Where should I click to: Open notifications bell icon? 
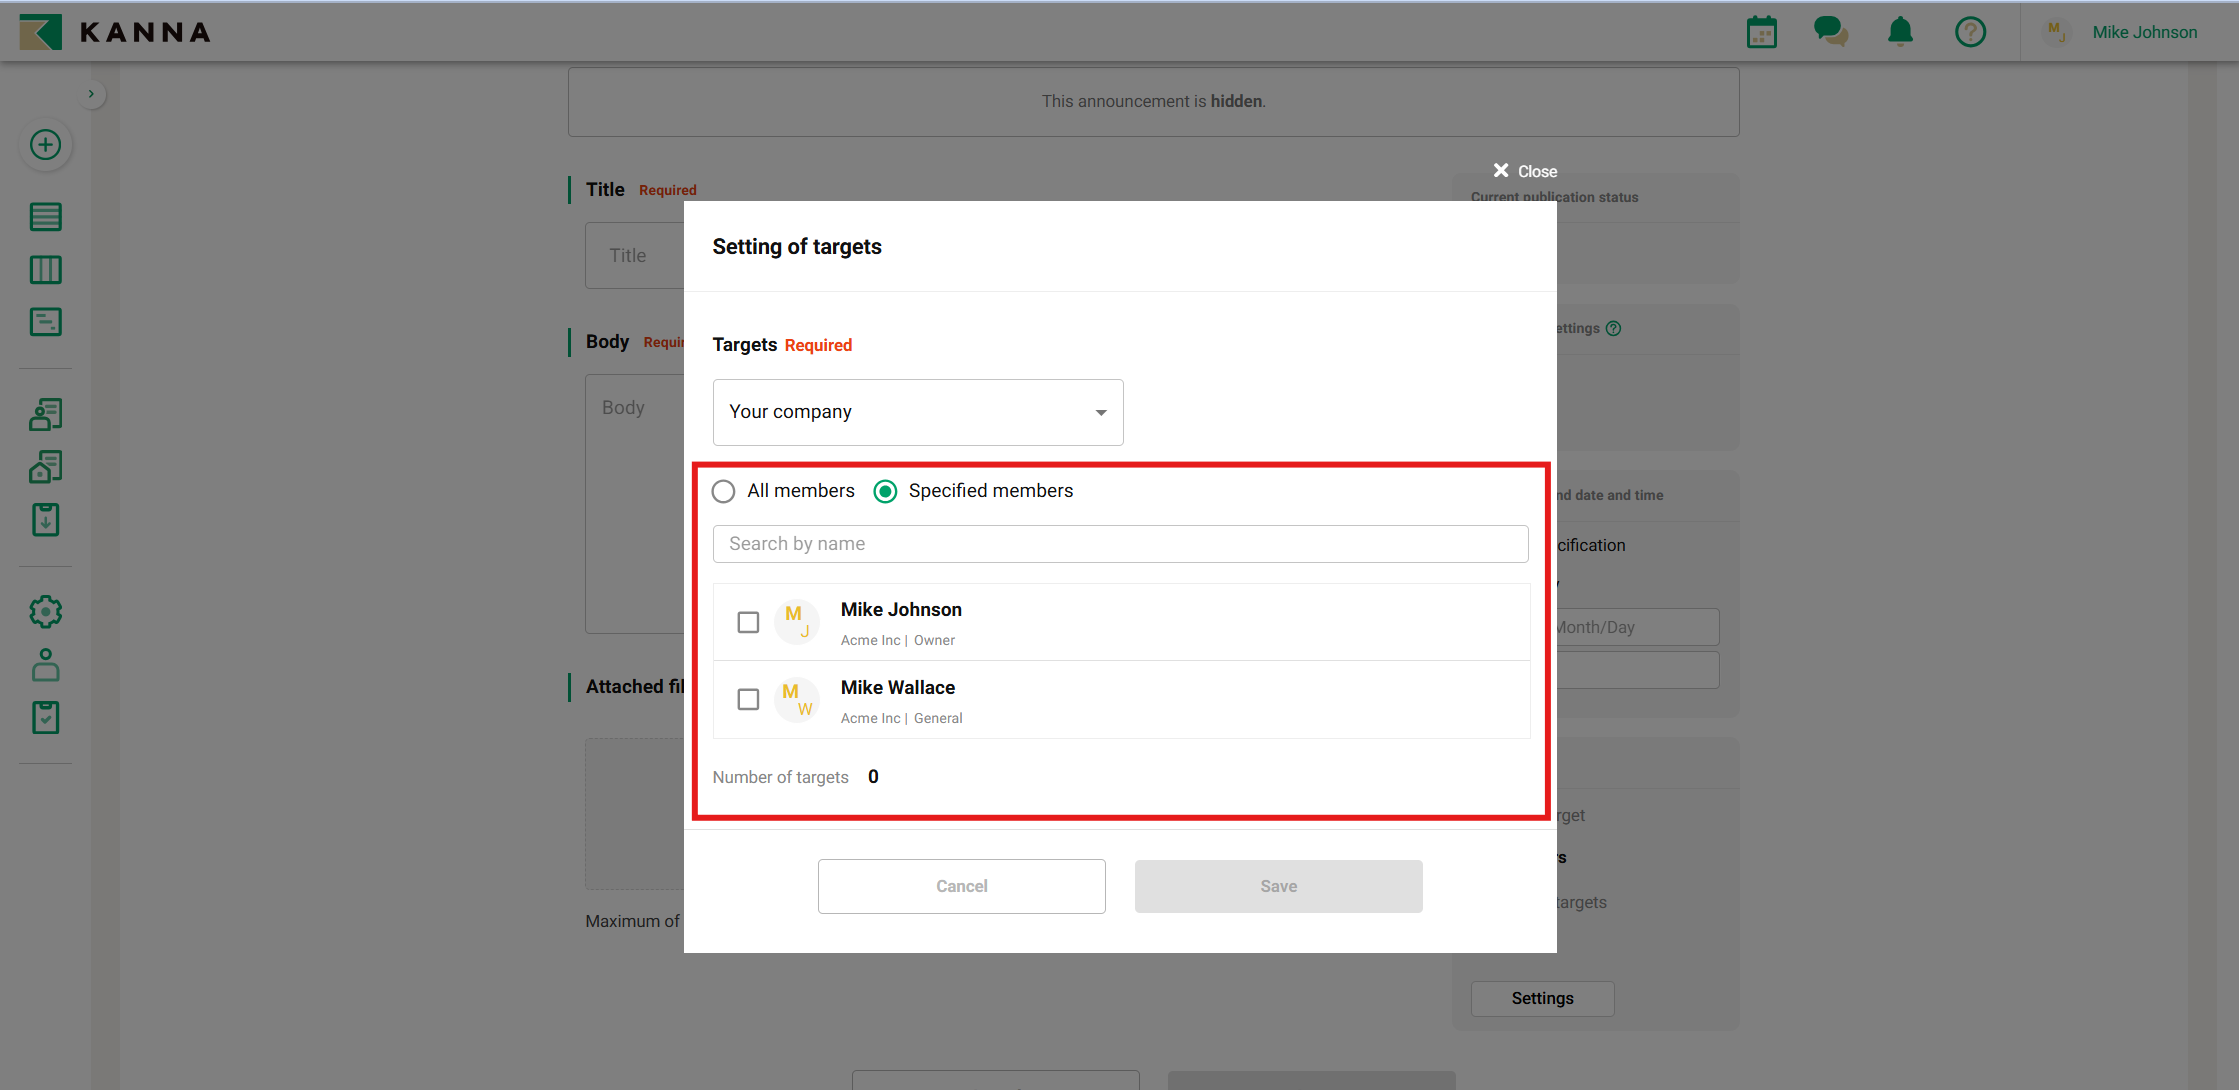(1900, 32)
